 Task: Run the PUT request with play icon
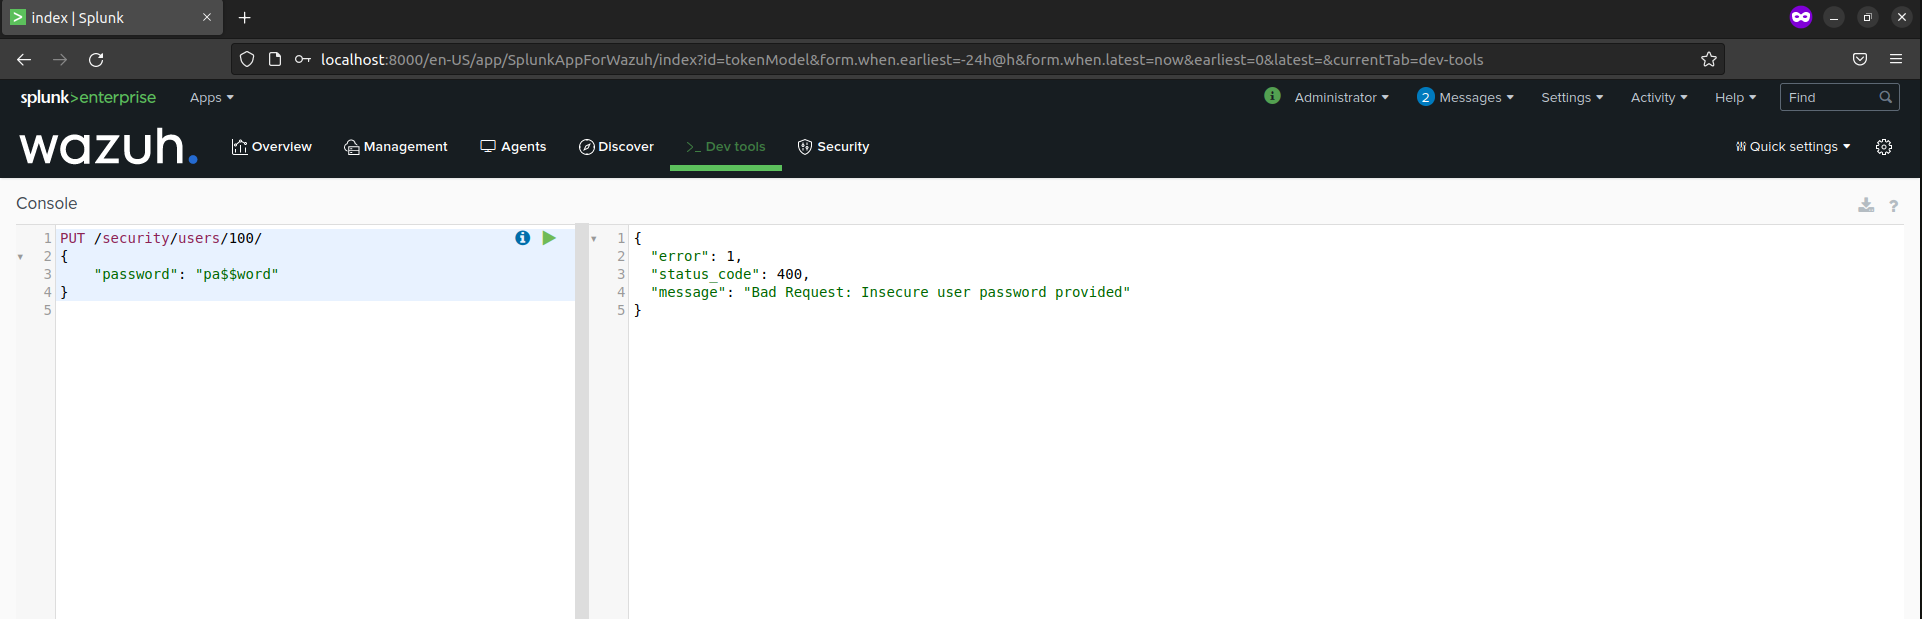(x=549, y=238)
